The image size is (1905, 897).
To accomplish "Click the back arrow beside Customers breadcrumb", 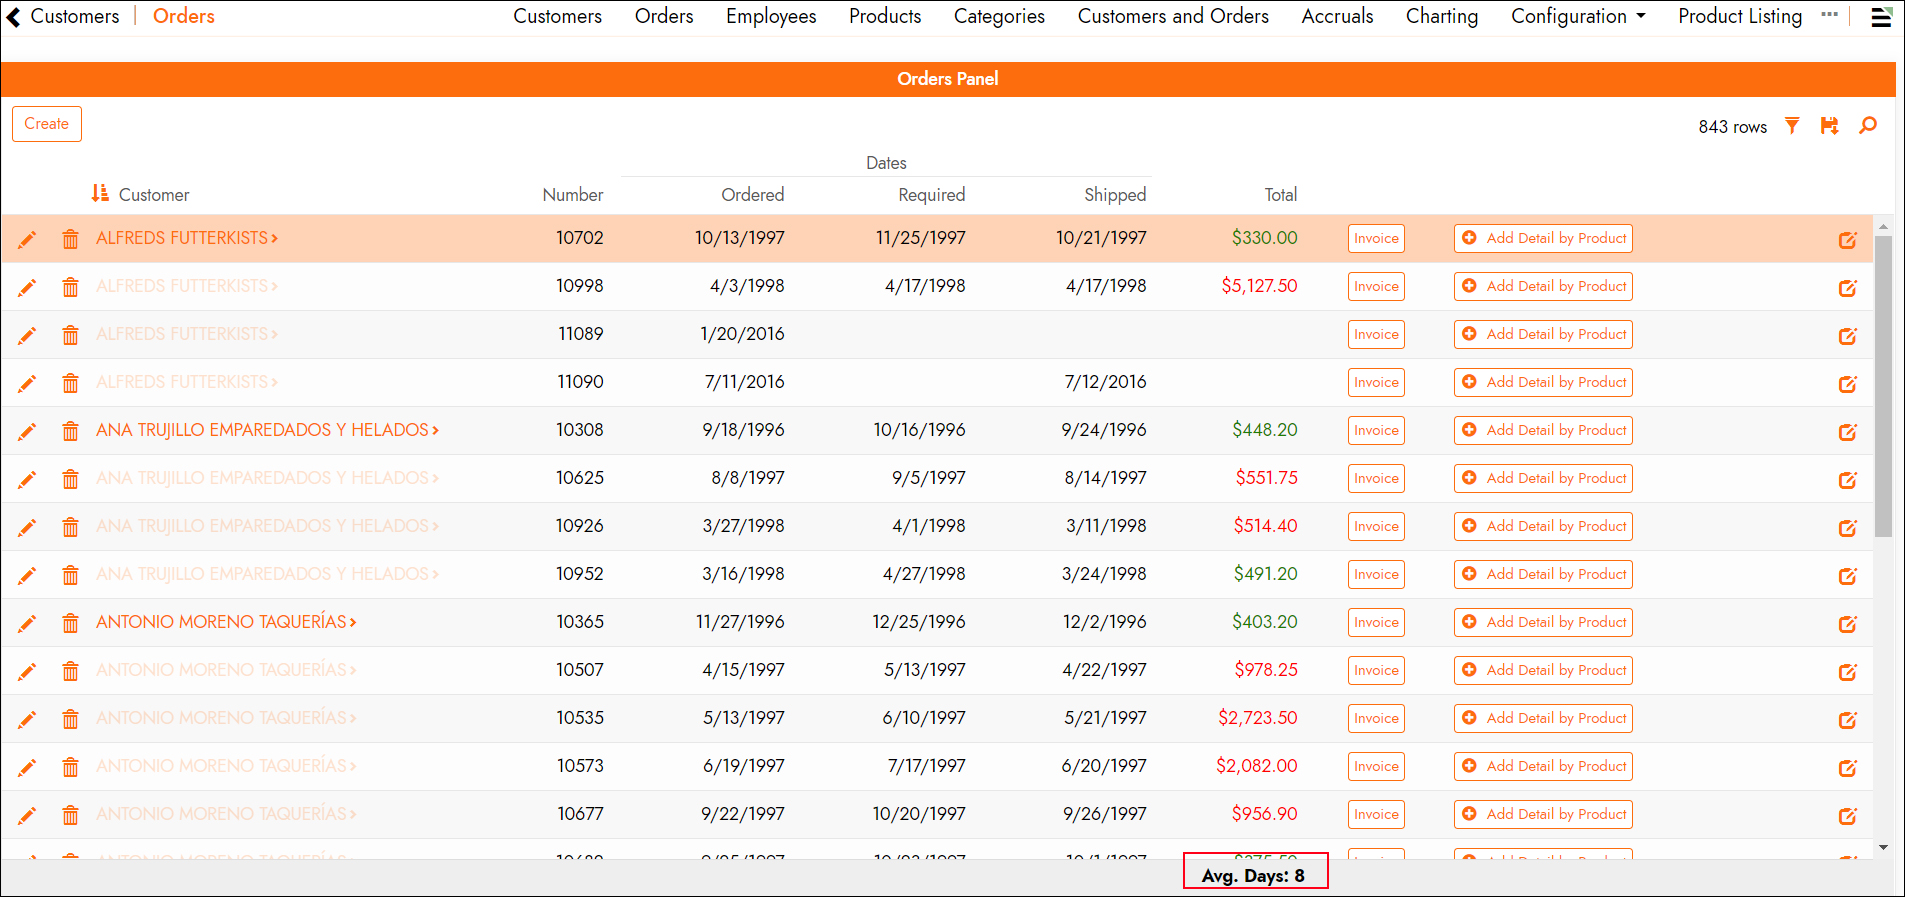I will [x=14, y=17].
